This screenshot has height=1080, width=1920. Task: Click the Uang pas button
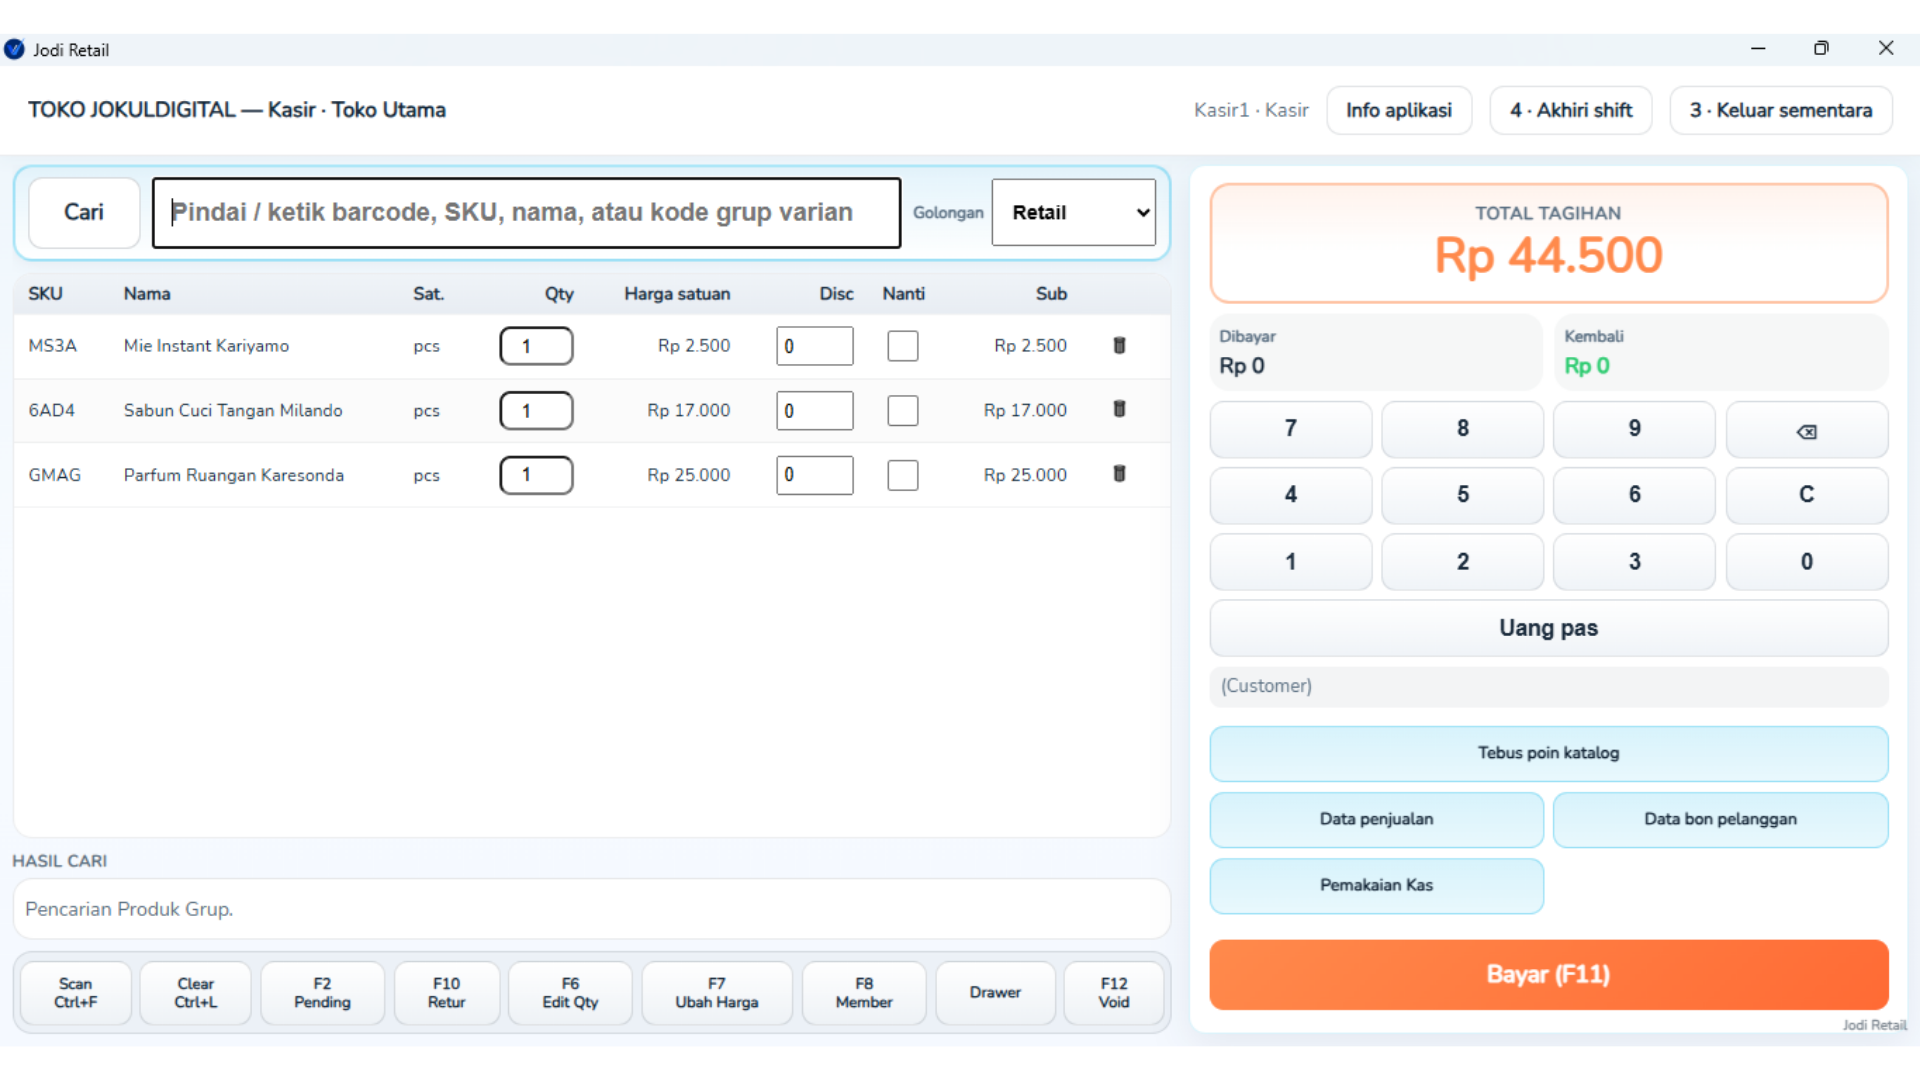[1548, 628]
